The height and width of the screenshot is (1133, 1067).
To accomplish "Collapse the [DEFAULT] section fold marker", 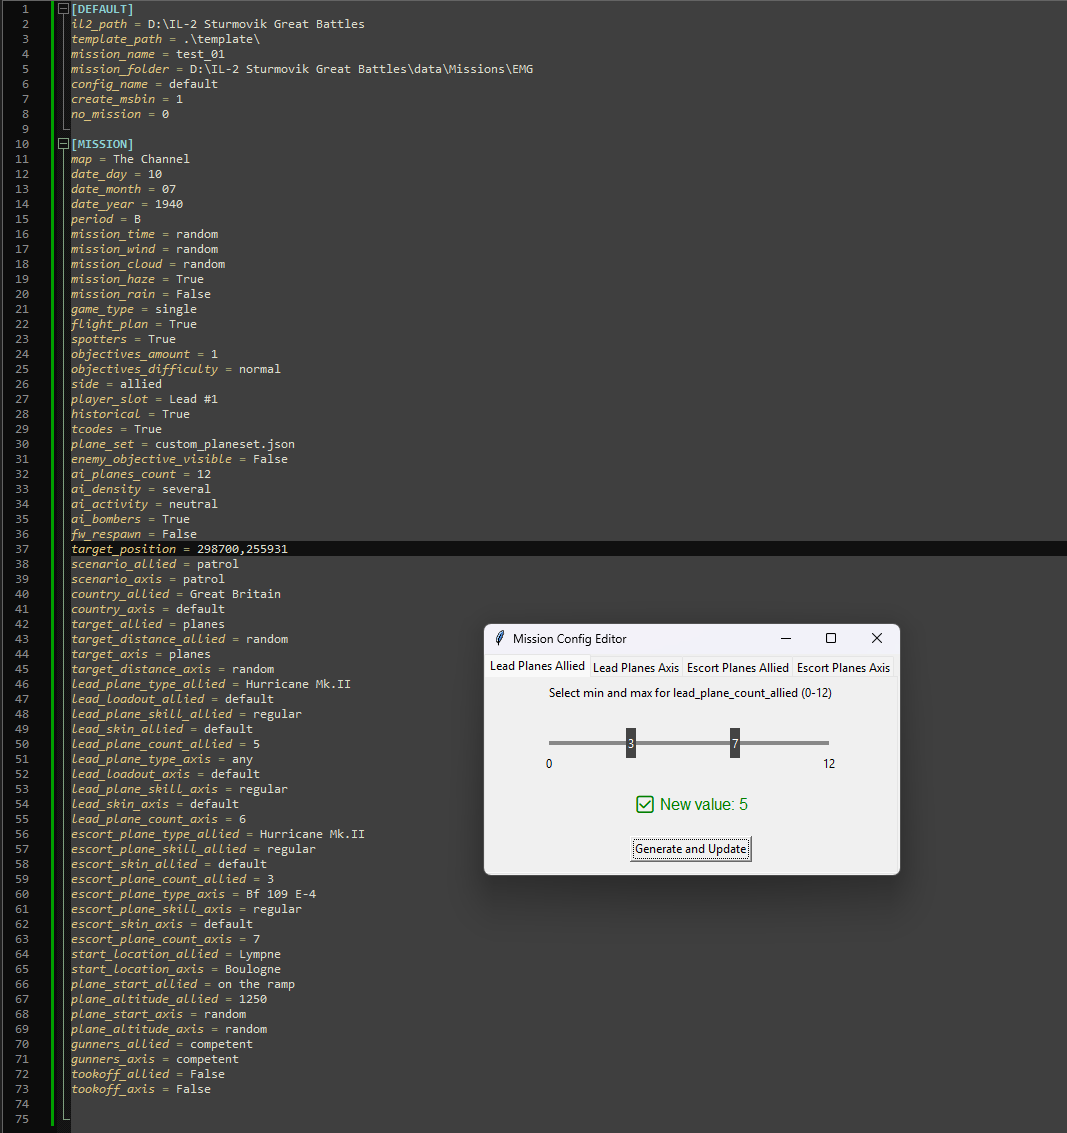I will click(x=63, y=9).
